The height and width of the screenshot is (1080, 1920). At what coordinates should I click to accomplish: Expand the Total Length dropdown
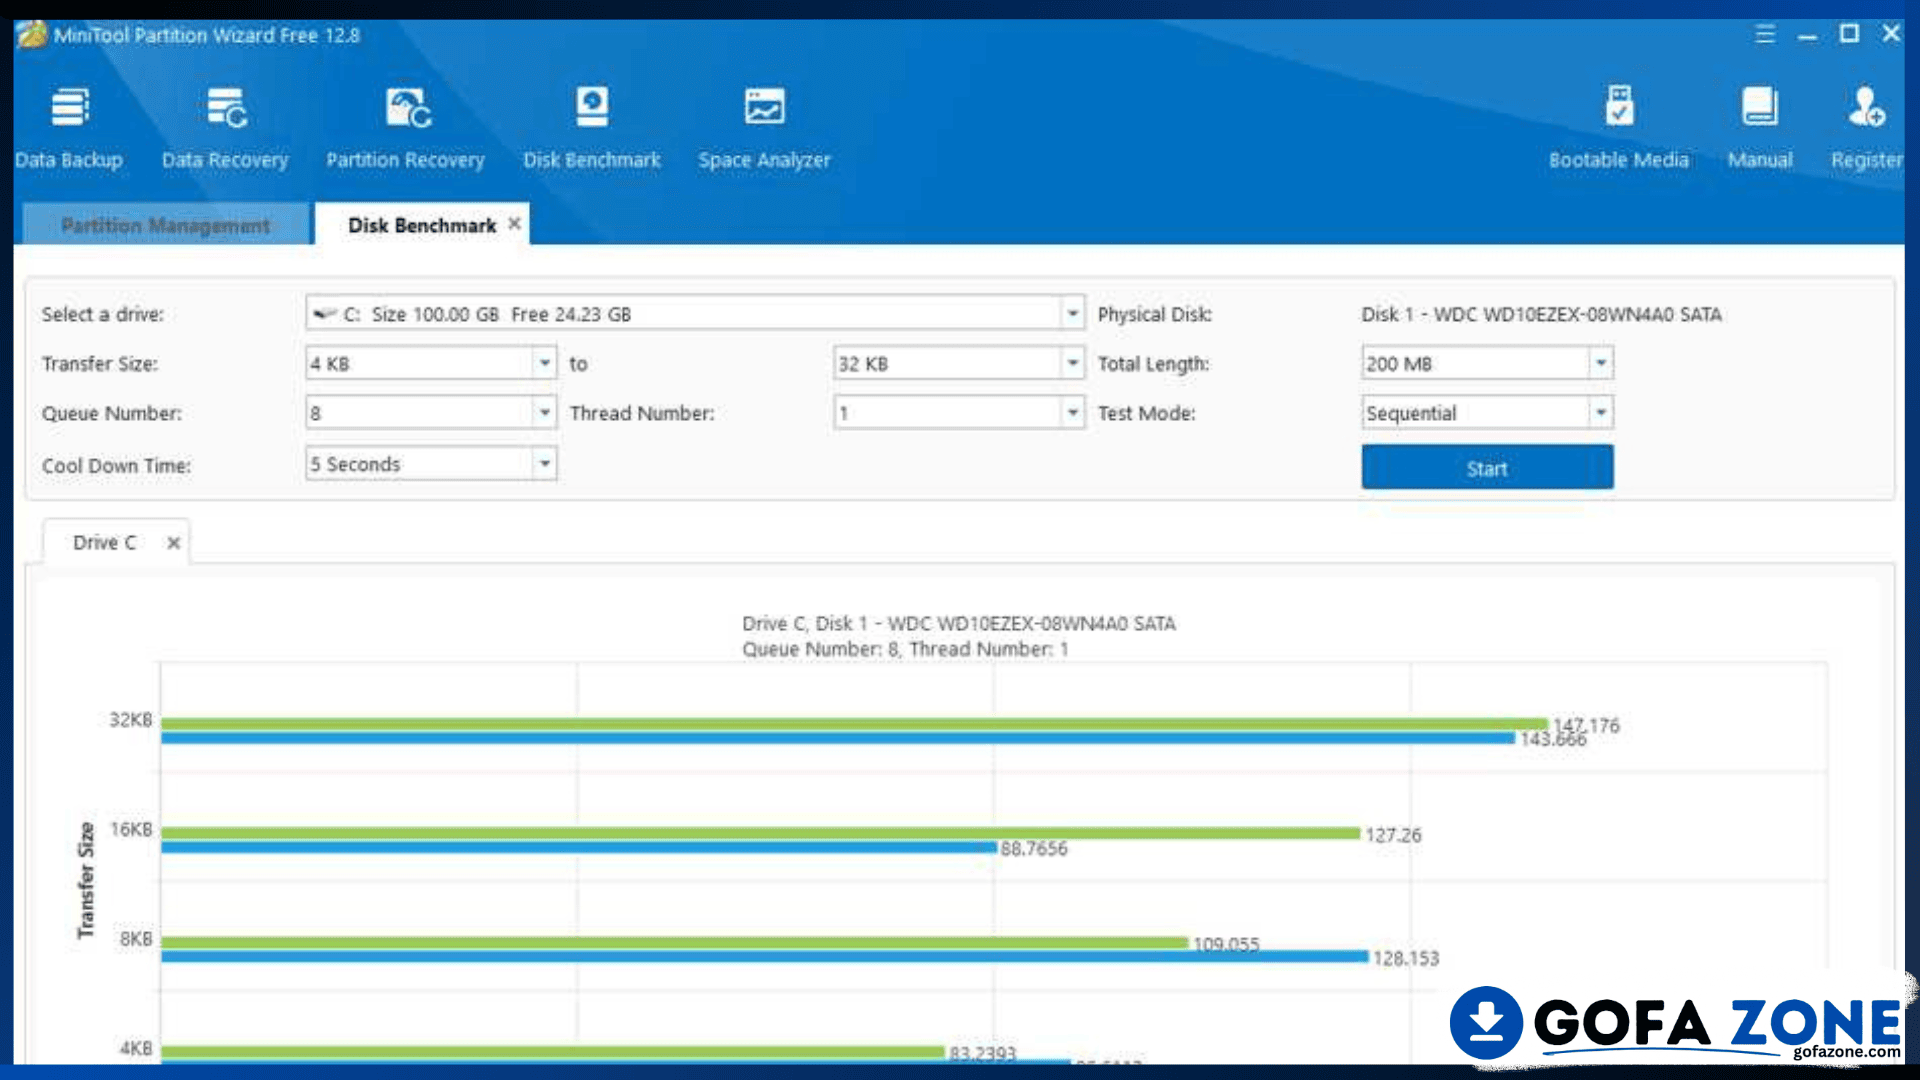pos(1601,363)
